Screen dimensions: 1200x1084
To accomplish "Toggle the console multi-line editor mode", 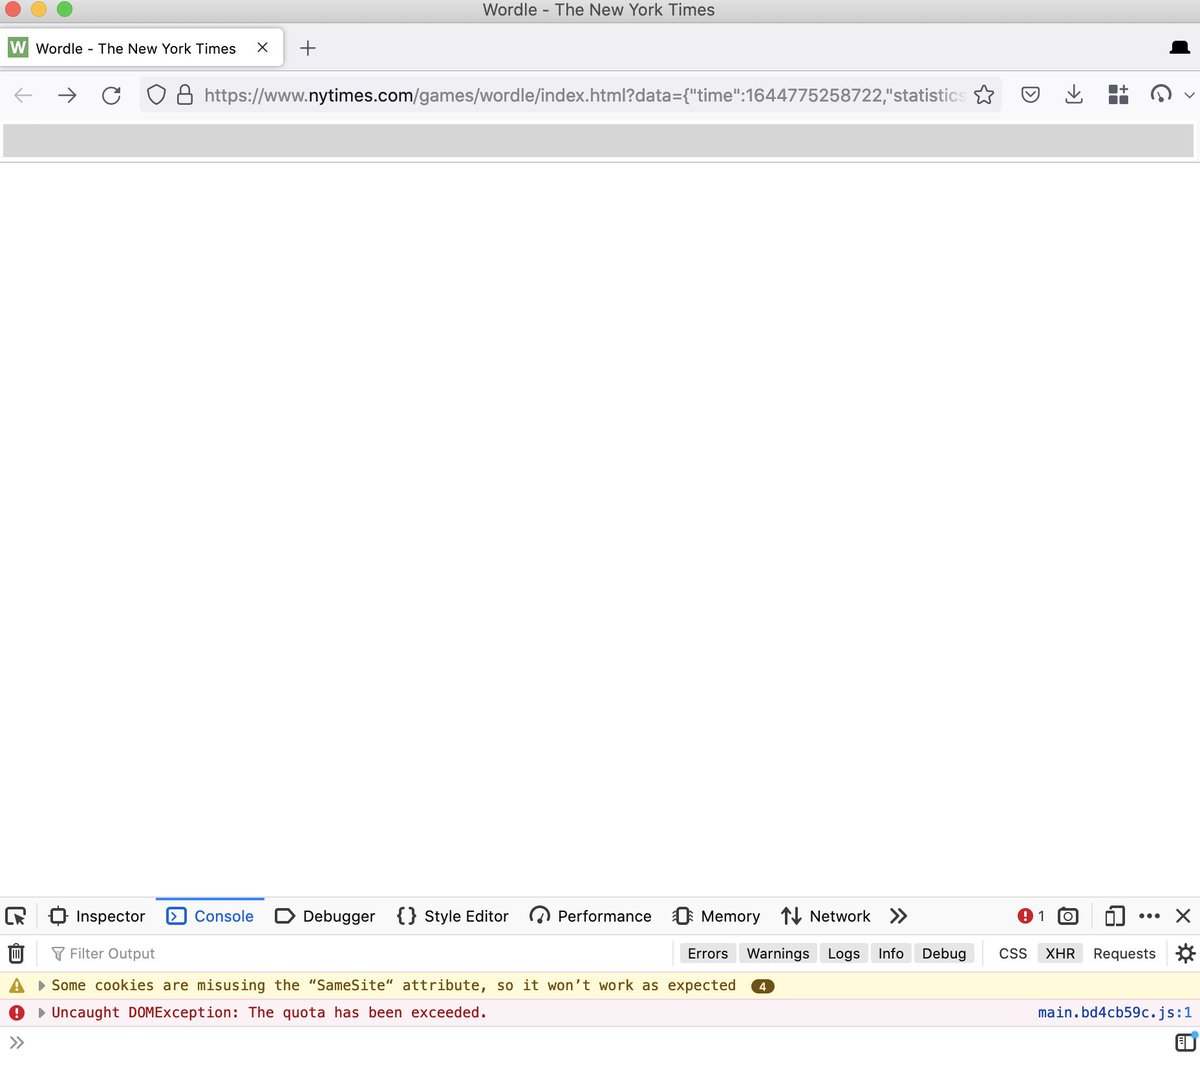I will click(x=1185, y=1043).
